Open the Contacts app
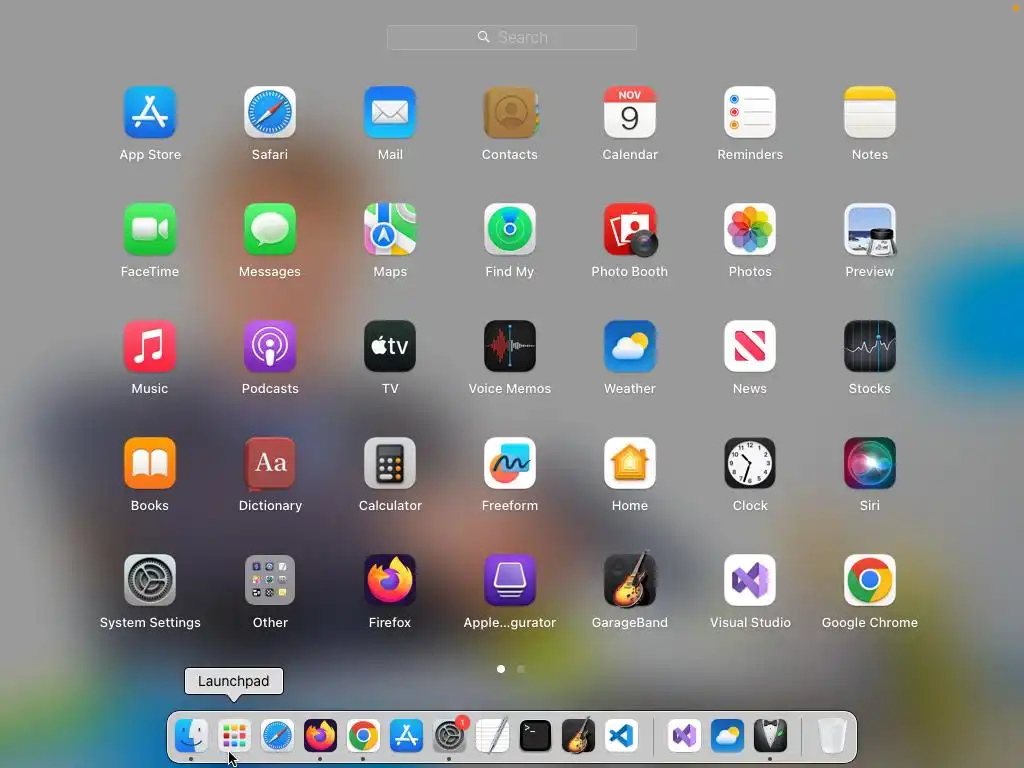 (x=510, y=112)
